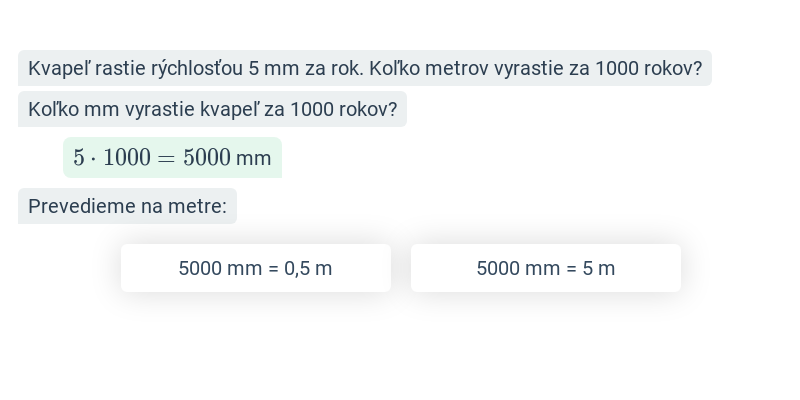Click the phrase 'Koľko metrov vyrastie za 1000 rokov?'
Screen dimensions: 800x400
coord(536,68)
